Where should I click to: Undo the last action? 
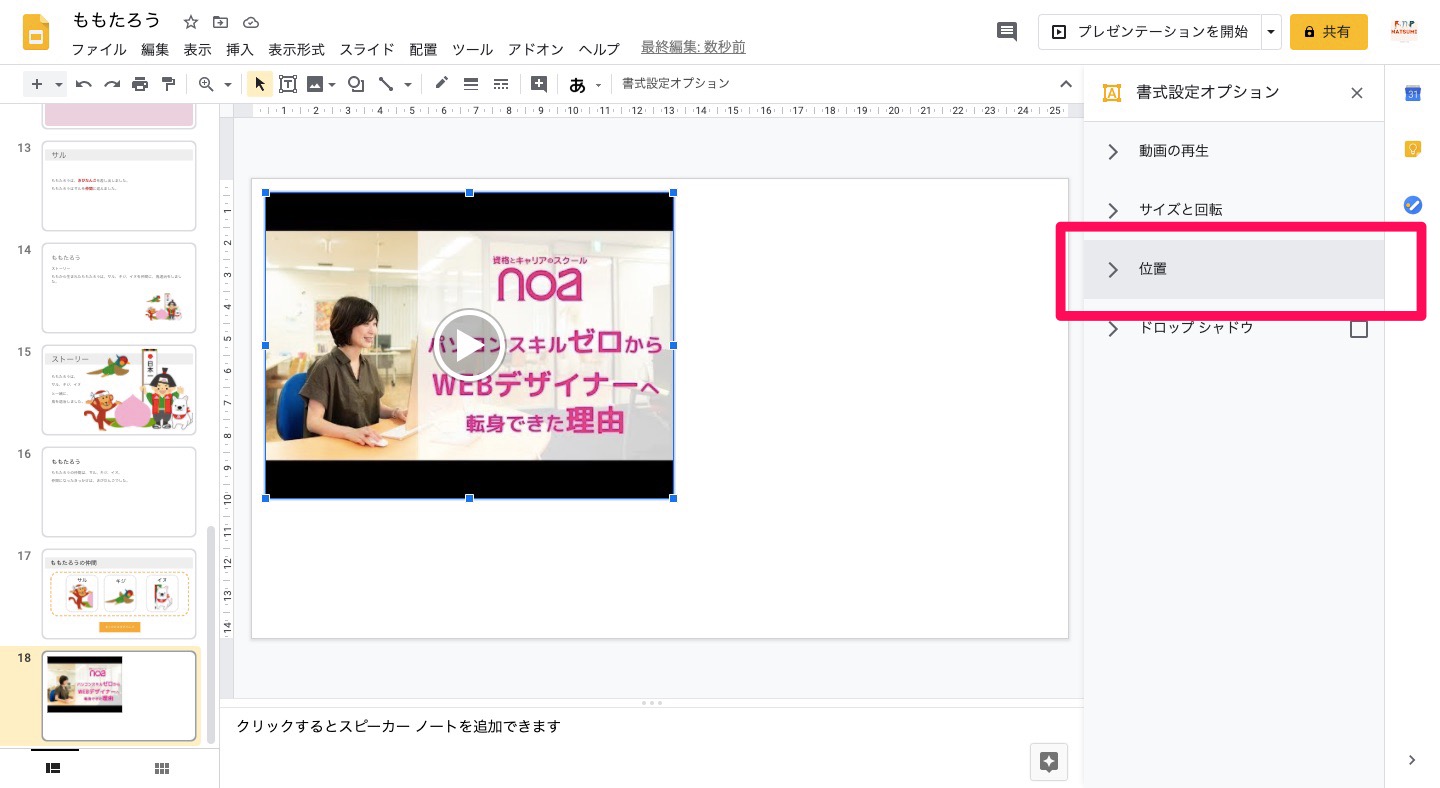pos(84,84)
